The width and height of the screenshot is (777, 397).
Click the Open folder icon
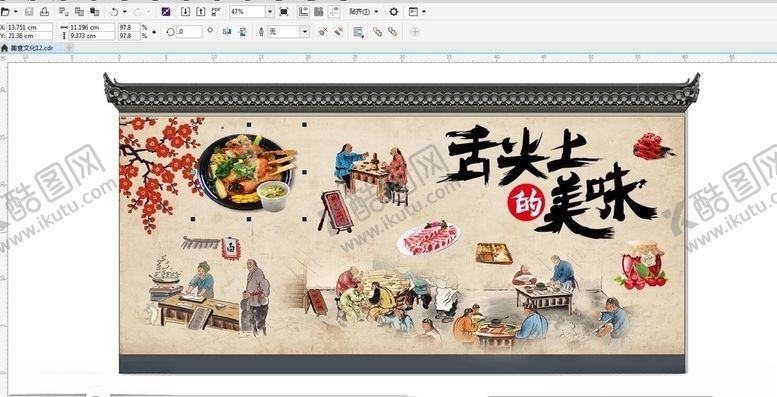click(5, 11)
